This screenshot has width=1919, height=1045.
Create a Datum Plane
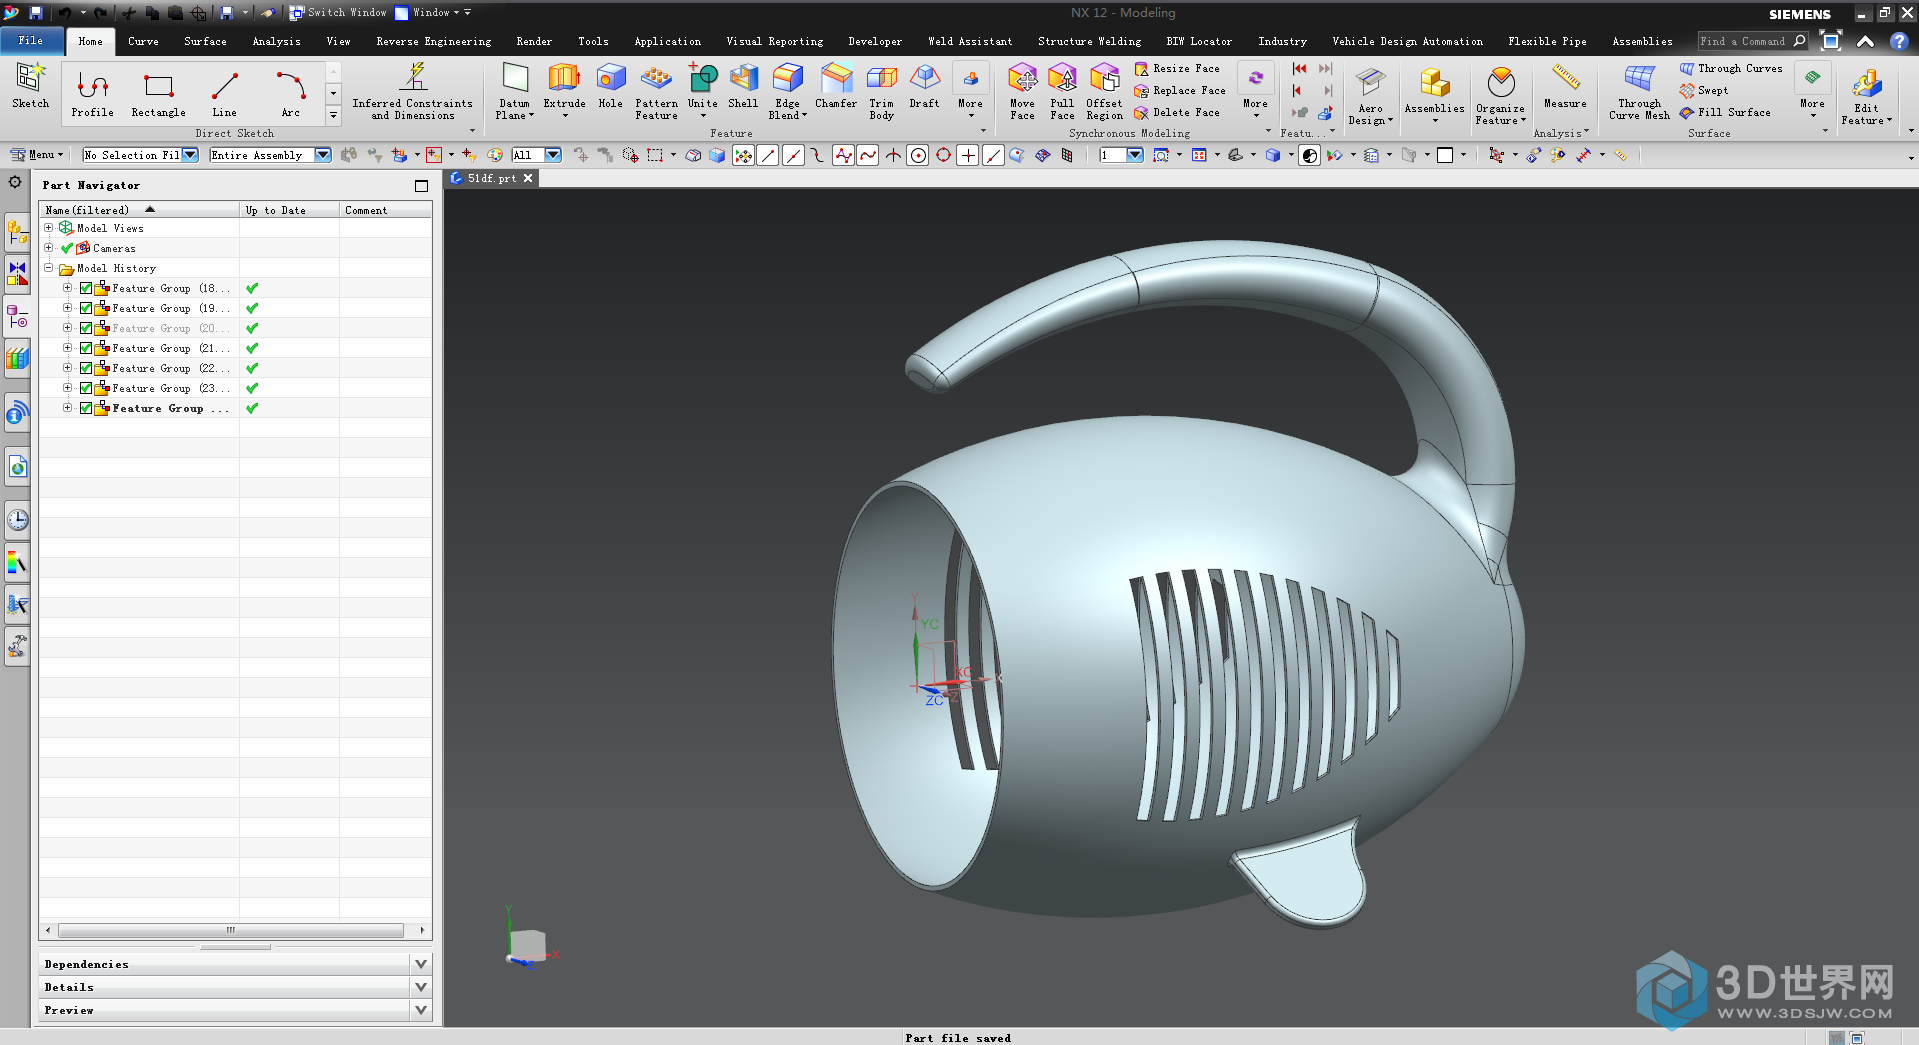(515, 91)
